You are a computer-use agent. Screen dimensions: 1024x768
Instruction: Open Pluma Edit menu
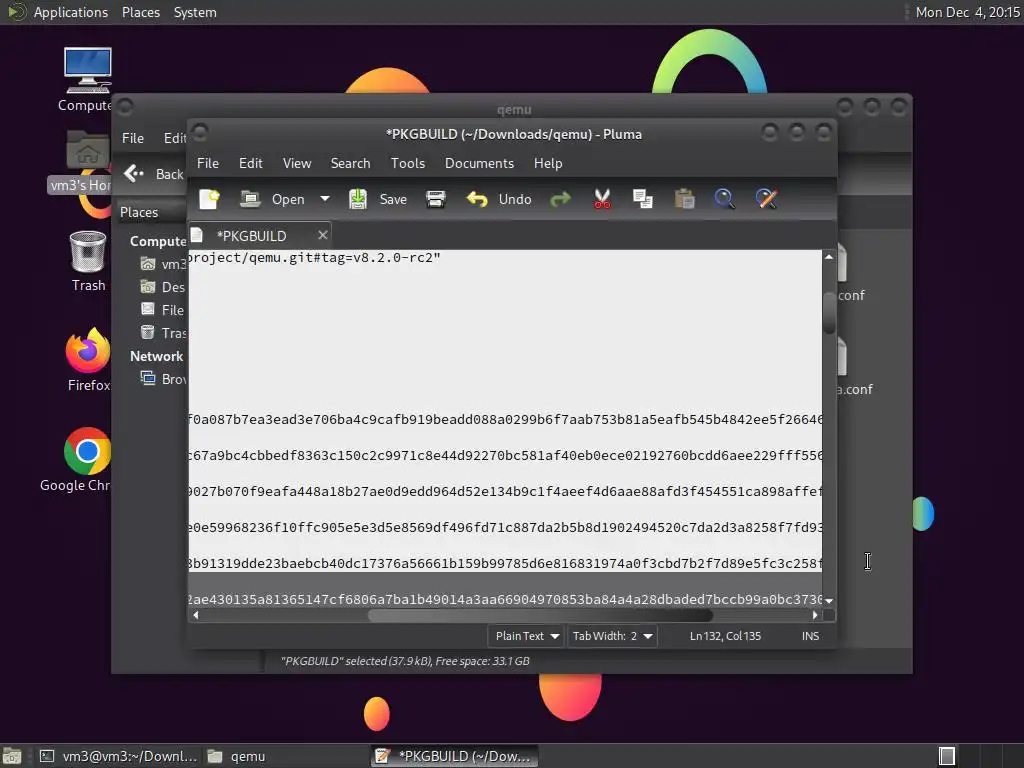tap(251, 163)
